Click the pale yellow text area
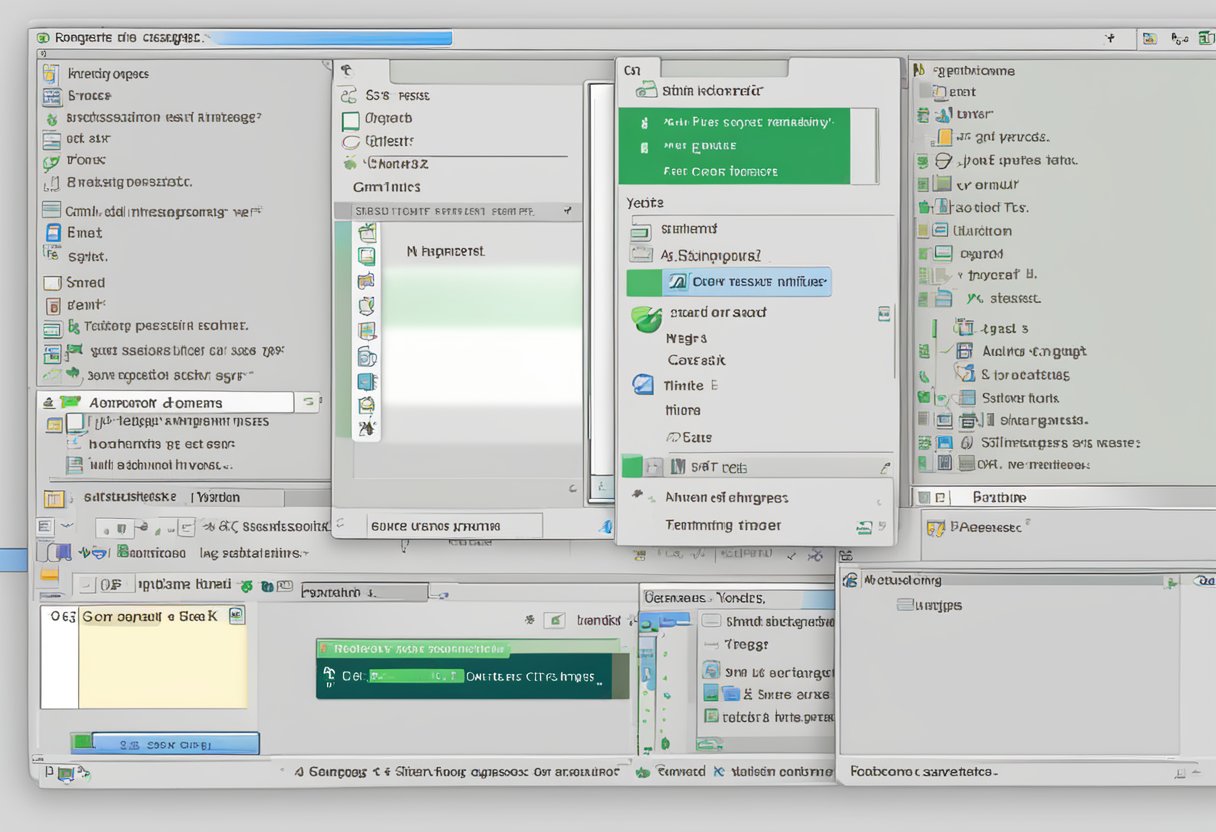The height and width of the screenshot is (832, 1216). [x=163, y=667]
